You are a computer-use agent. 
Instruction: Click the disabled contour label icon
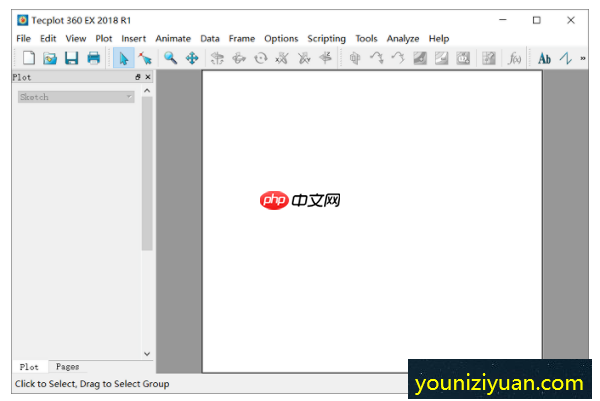(x=463, y=58)
